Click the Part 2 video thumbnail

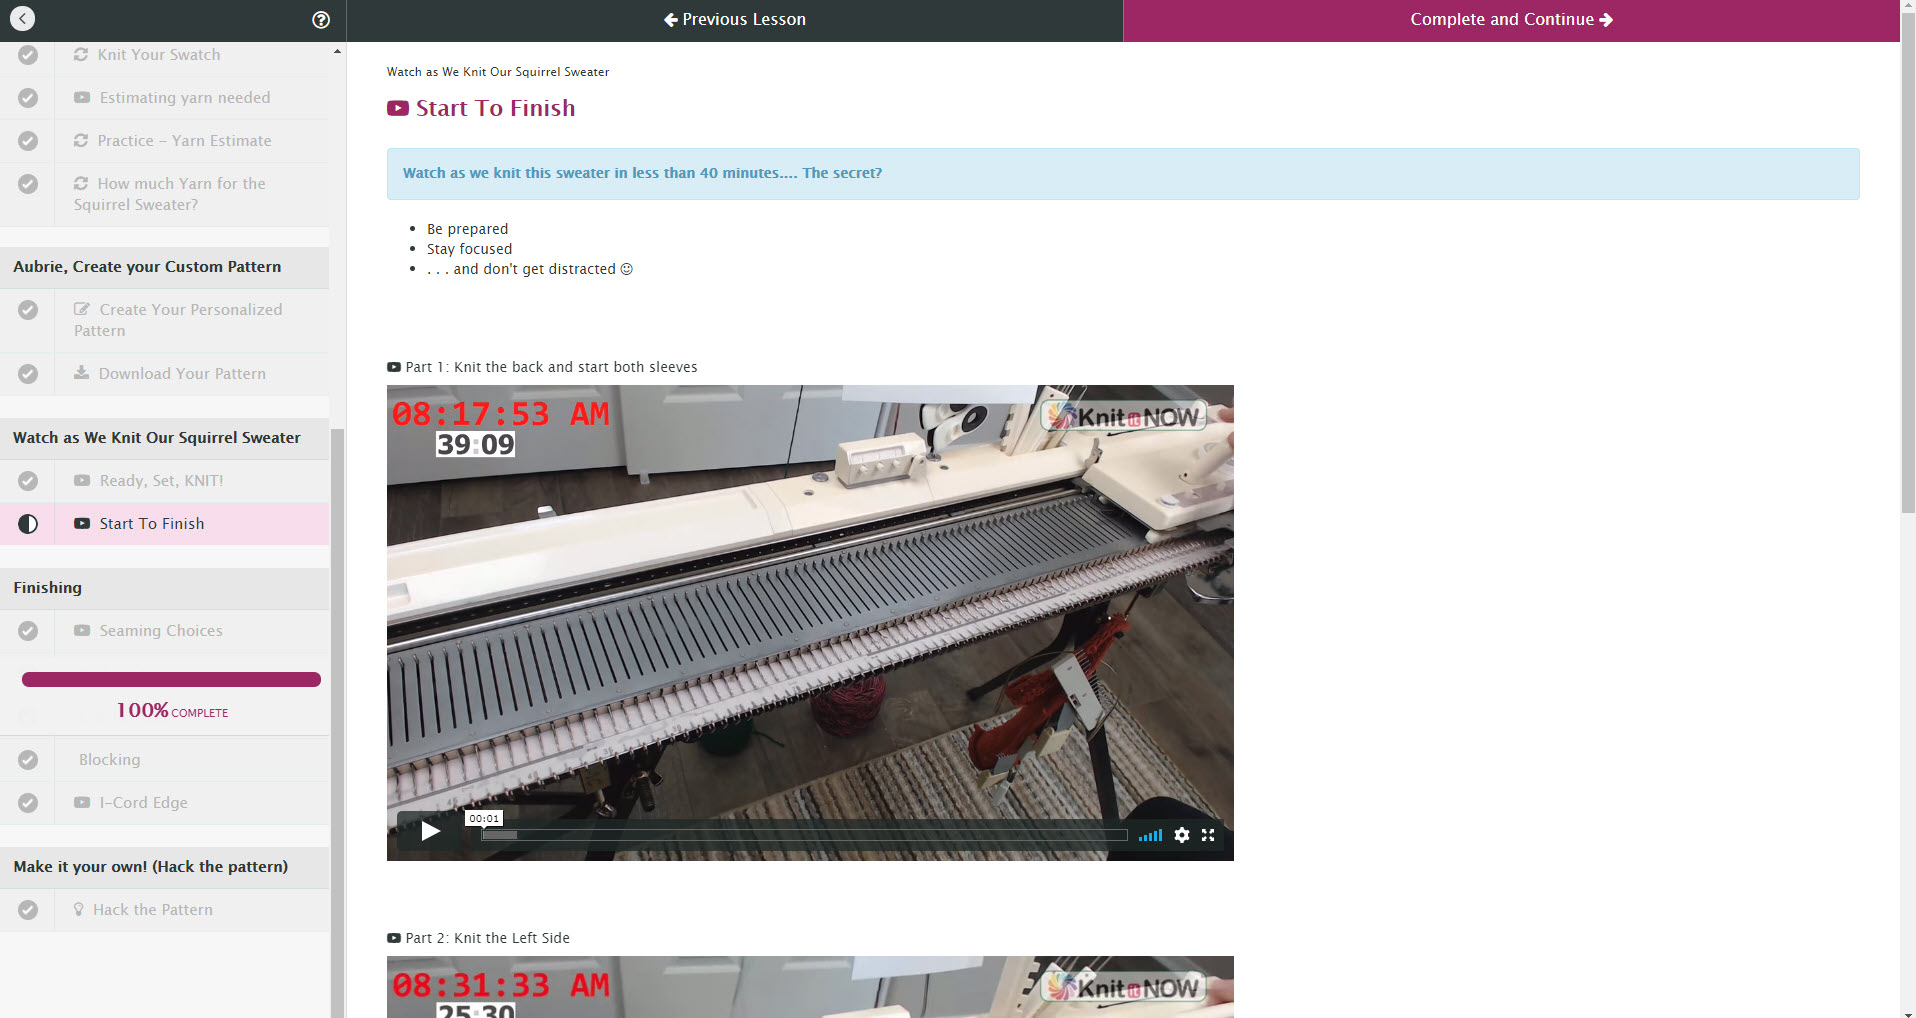(x=810, y=987)
